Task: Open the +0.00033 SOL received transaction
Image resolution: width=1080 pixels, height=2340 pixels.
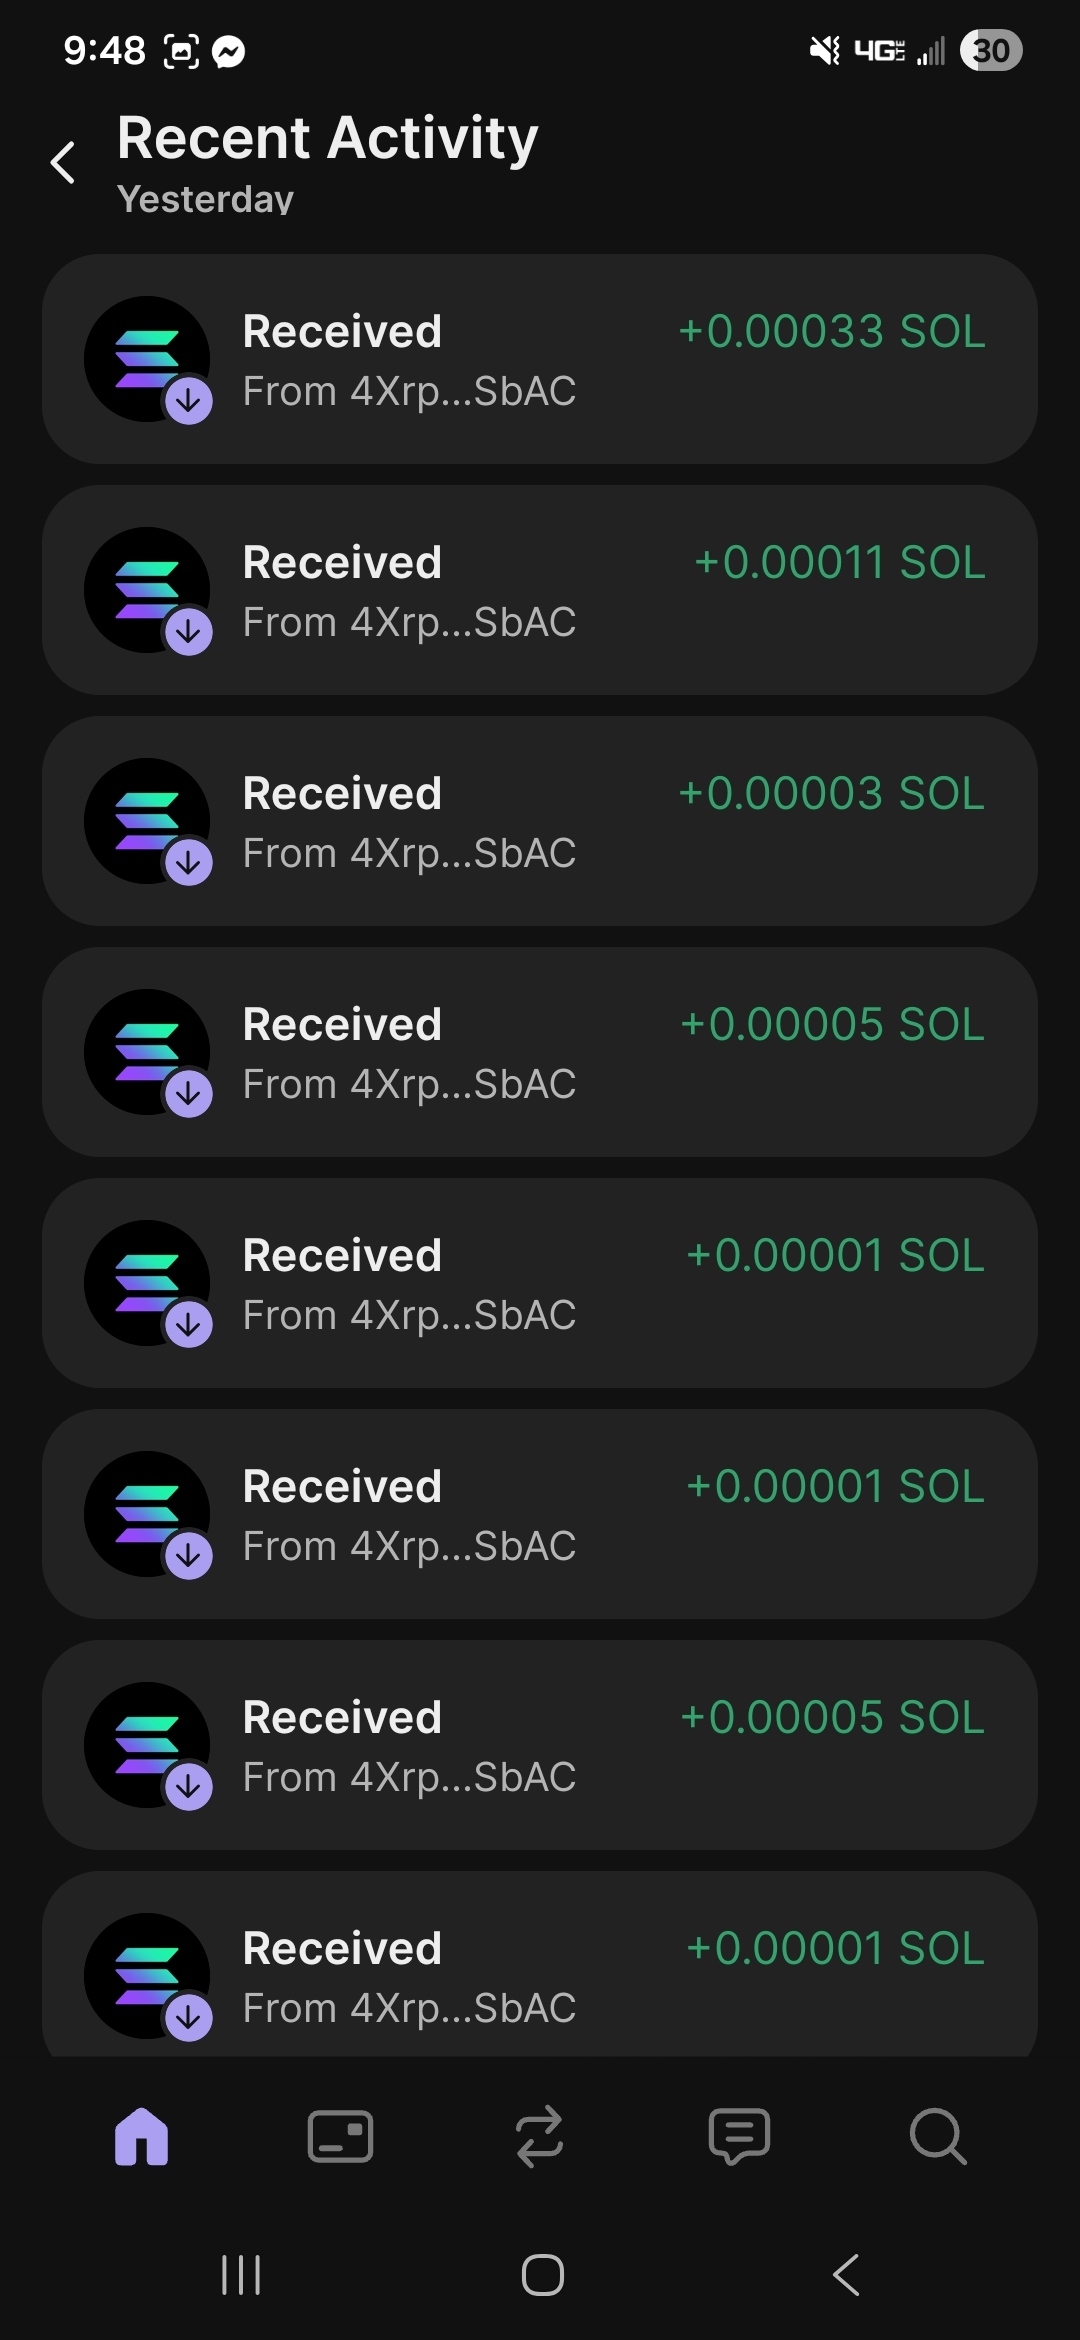Action: (x=539, y=359)
